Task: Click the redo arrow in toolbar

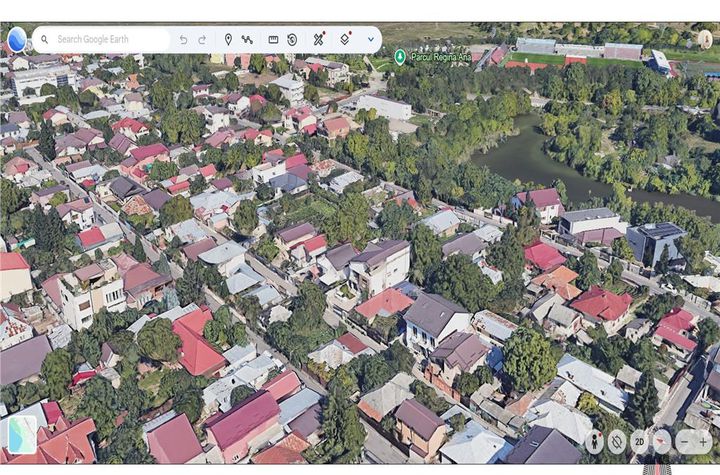Action: [x=202, y=40]
